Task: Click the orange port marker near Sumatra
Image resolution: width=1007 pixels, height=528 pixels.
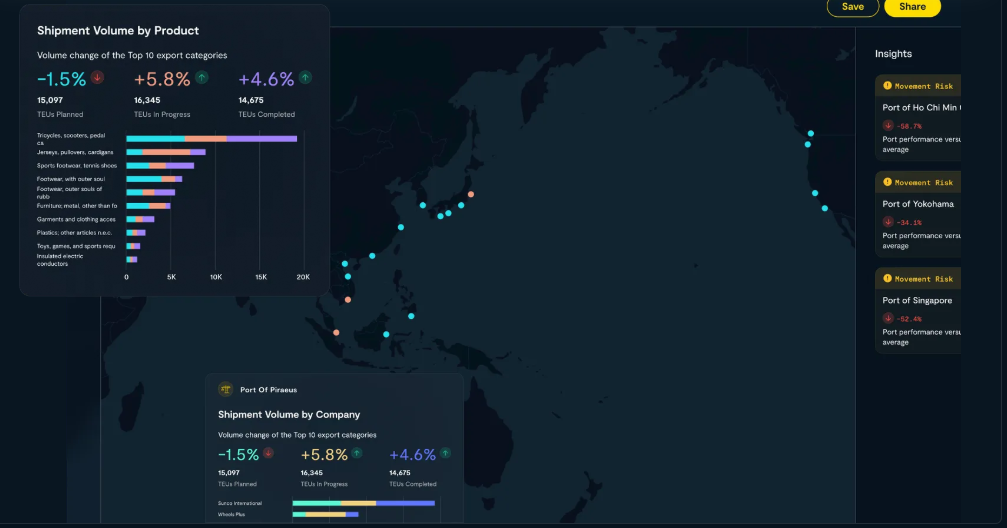Action: pos(336,333)
